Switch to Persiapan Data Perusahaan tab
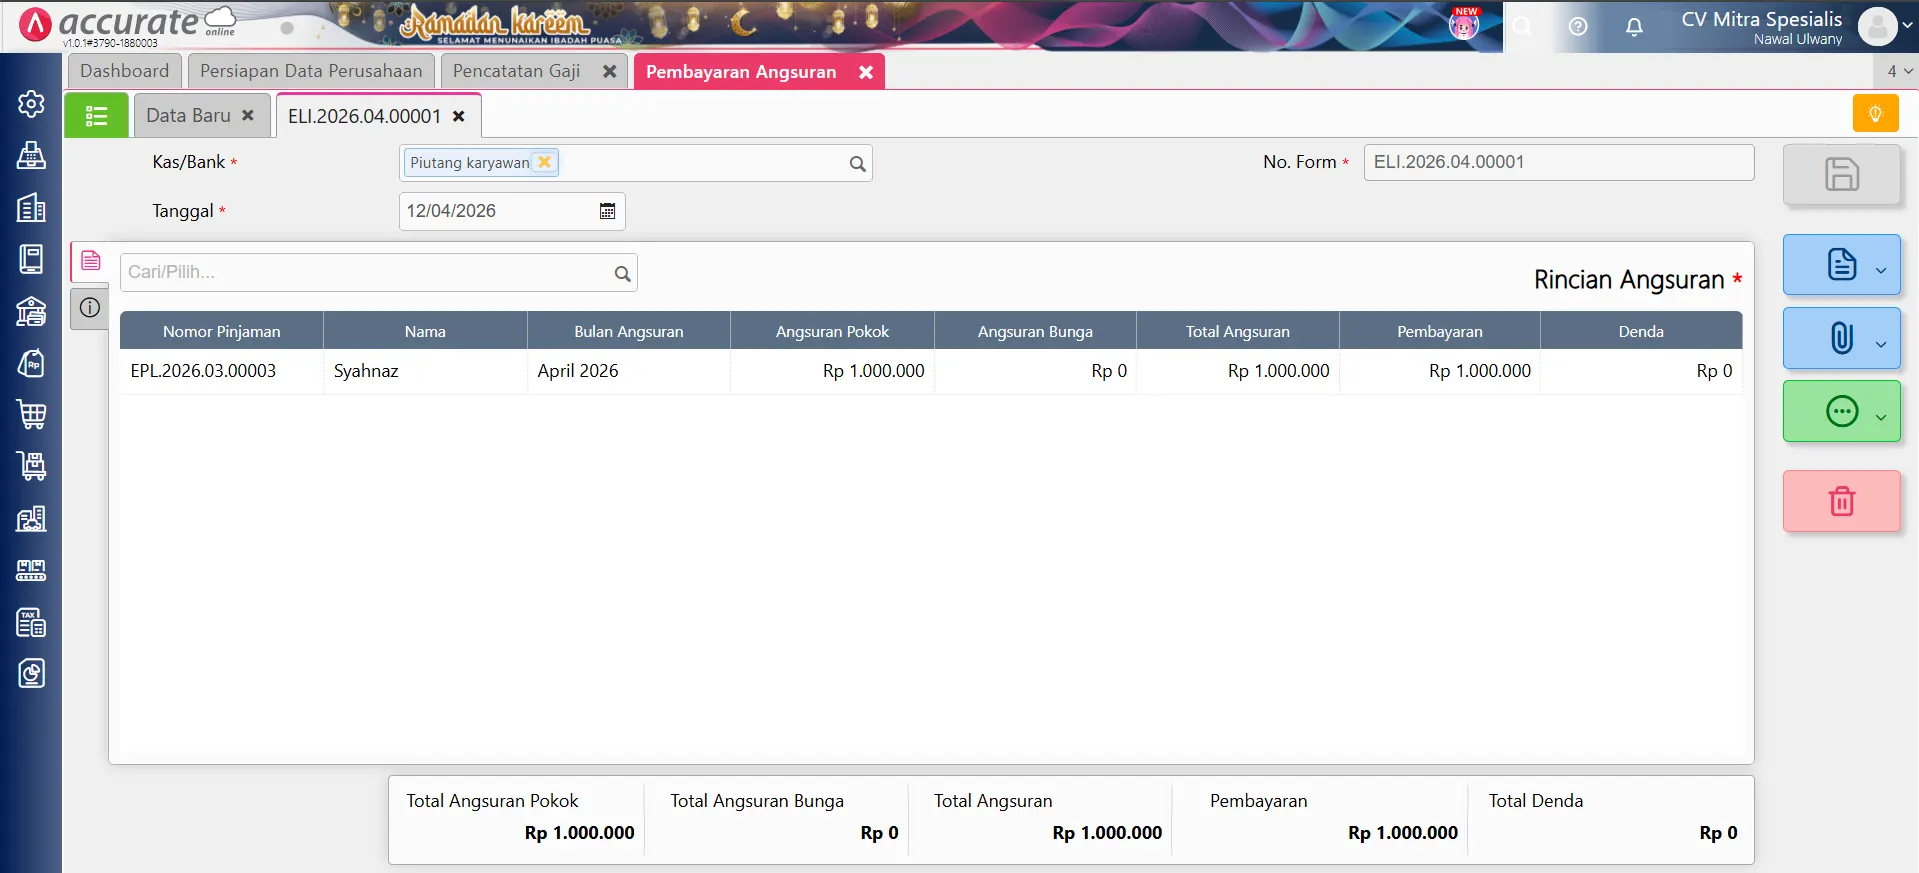The width and height of the screenshot is (1919, 873). 311,71
